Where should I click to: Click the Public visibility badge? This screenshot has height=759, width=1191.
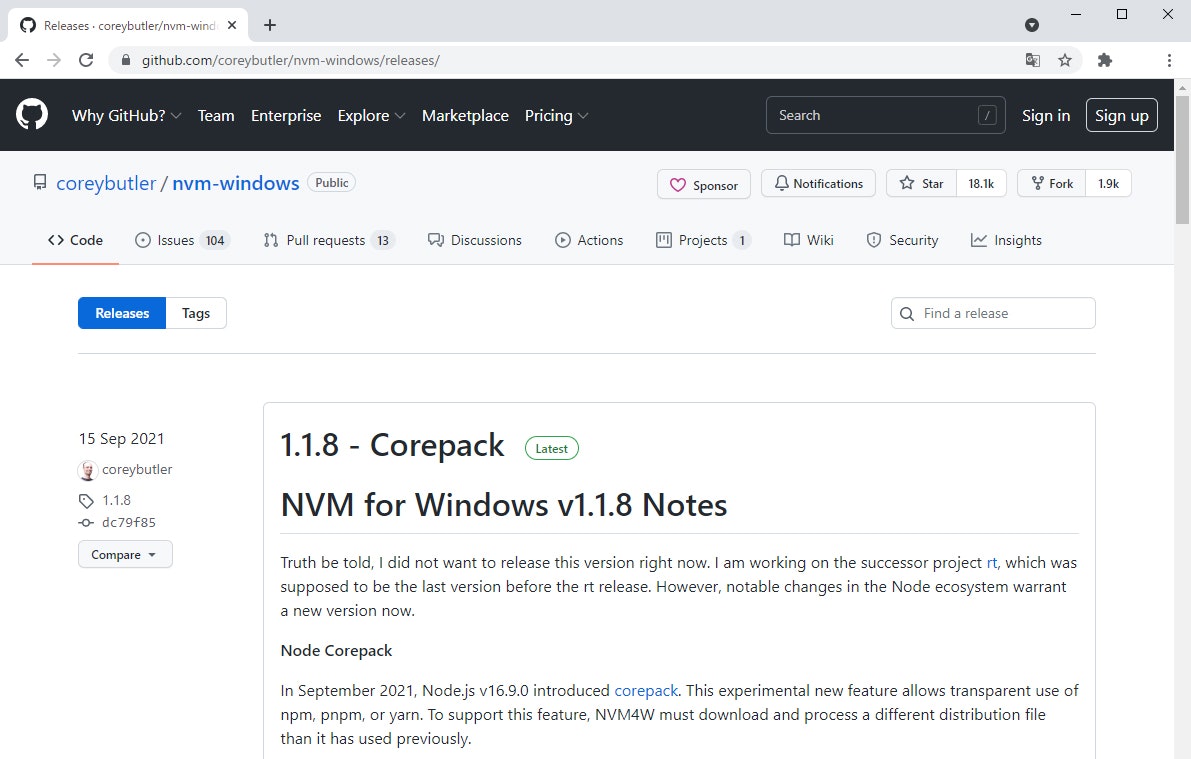[331, 182]
